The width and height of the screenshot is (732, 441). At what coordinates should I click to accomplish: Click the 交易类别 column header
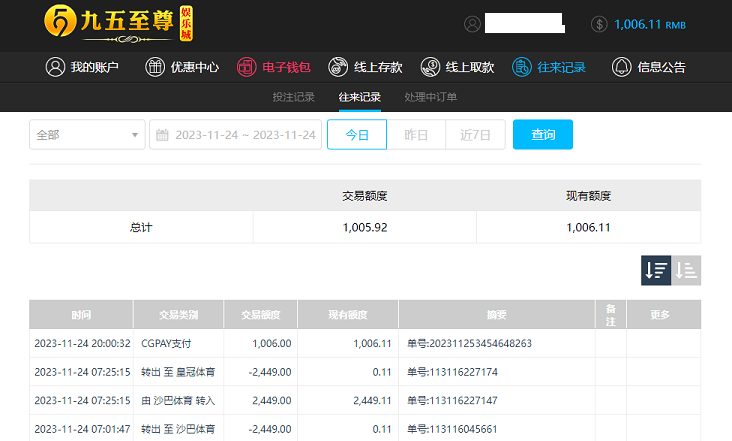[178, 315]
